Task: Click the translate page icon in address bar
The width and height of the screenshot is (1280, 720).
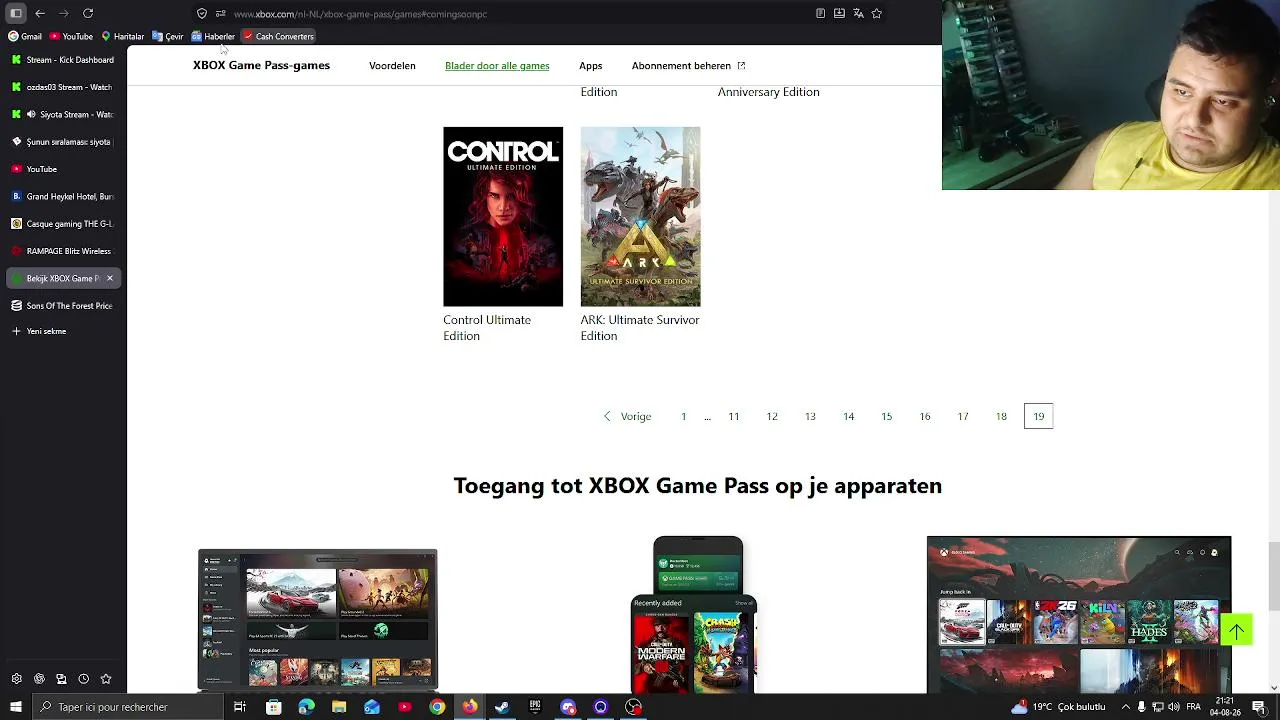Action: pos(858,13)
